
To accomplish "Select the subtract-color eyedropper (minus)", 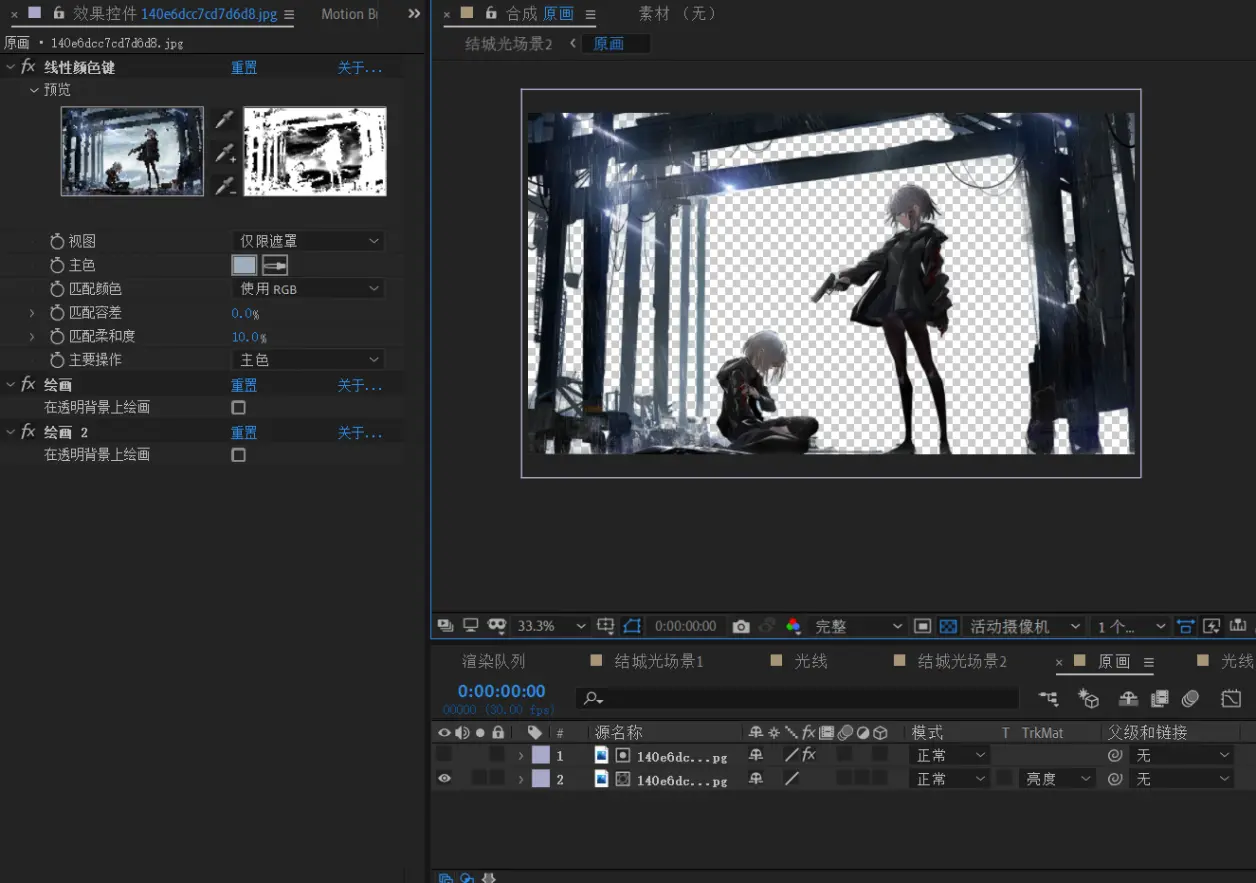I will (224, 185).
